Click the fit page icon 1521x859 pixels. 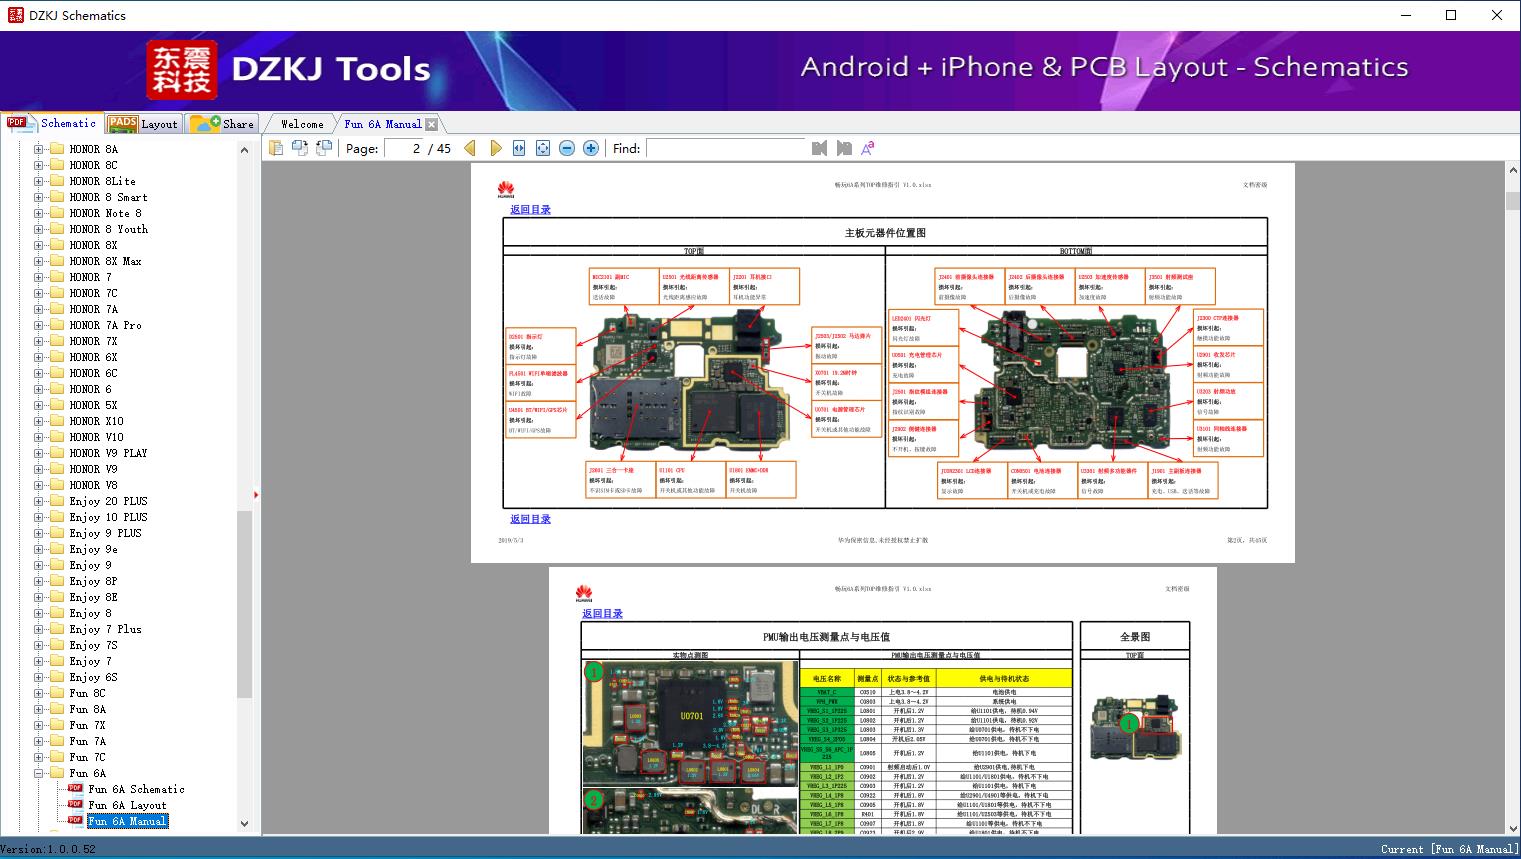[543, 148]
